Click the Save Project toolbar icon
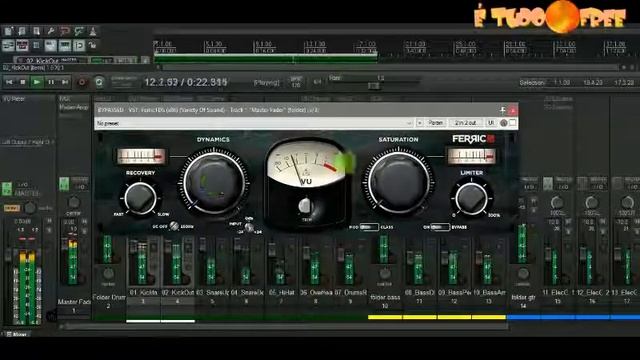This screenshot has width=640, height=360. click(36, 31)
